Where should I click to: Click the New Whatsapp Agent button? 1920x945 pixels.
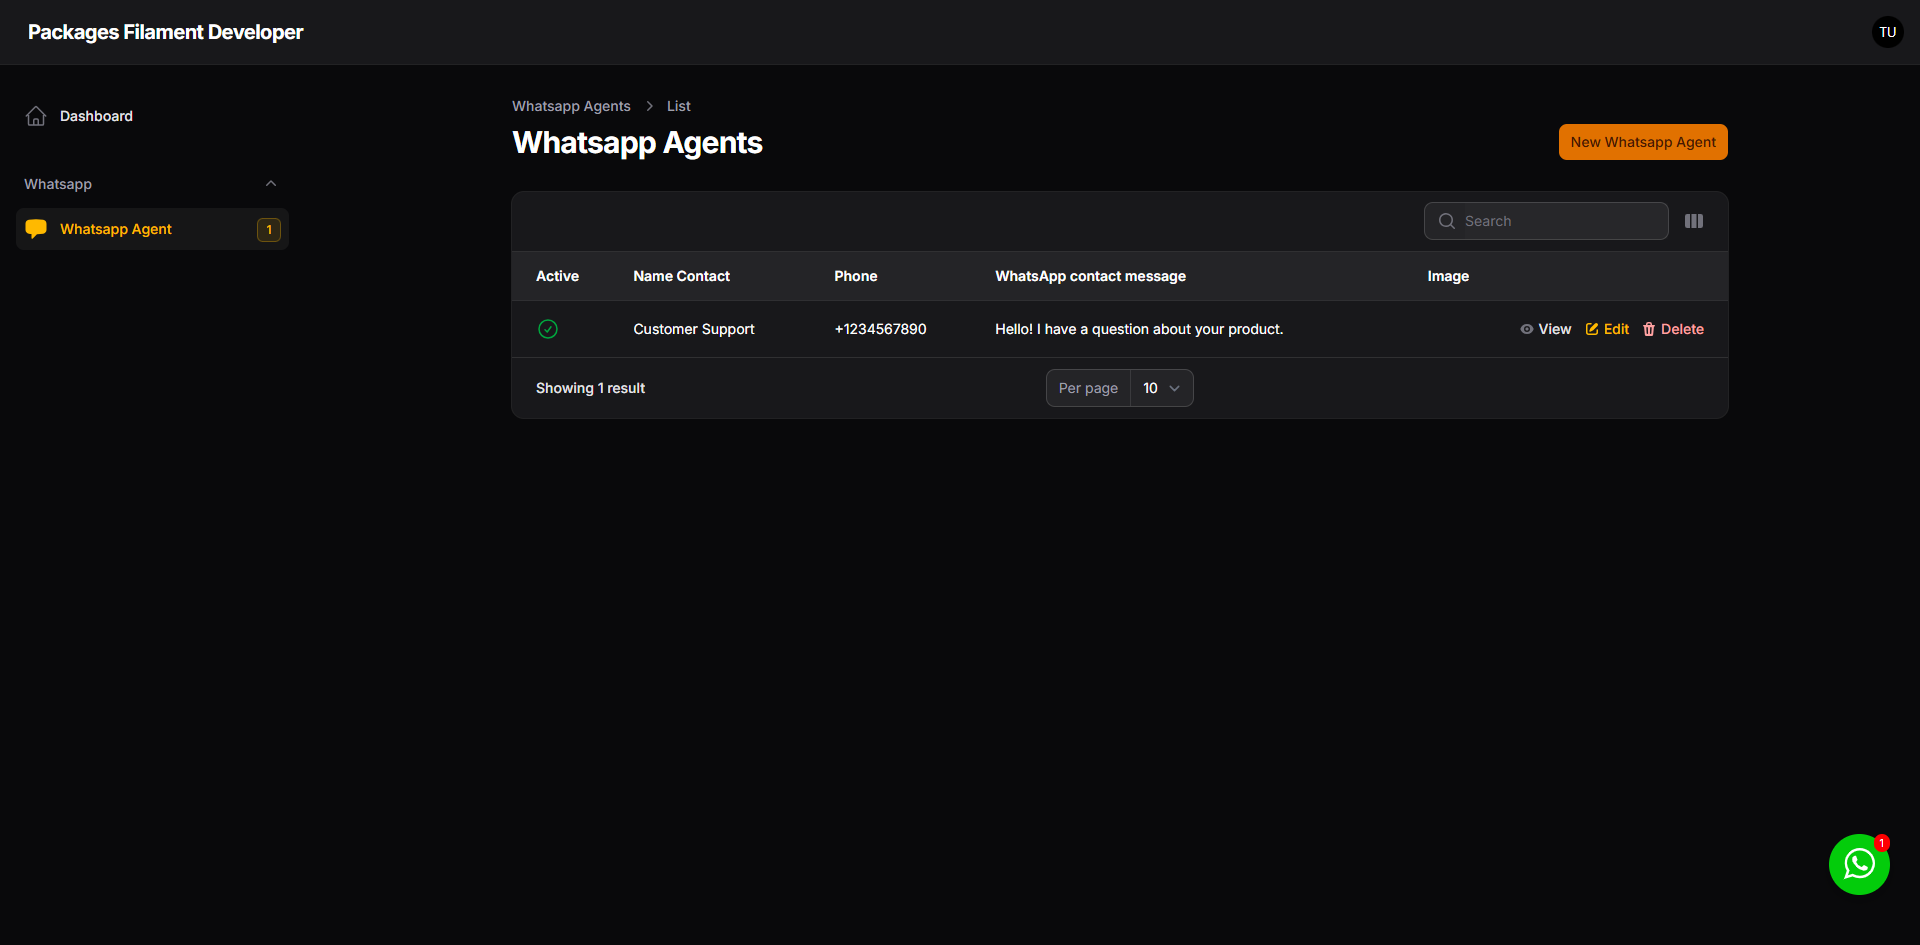pos(1642,141)
